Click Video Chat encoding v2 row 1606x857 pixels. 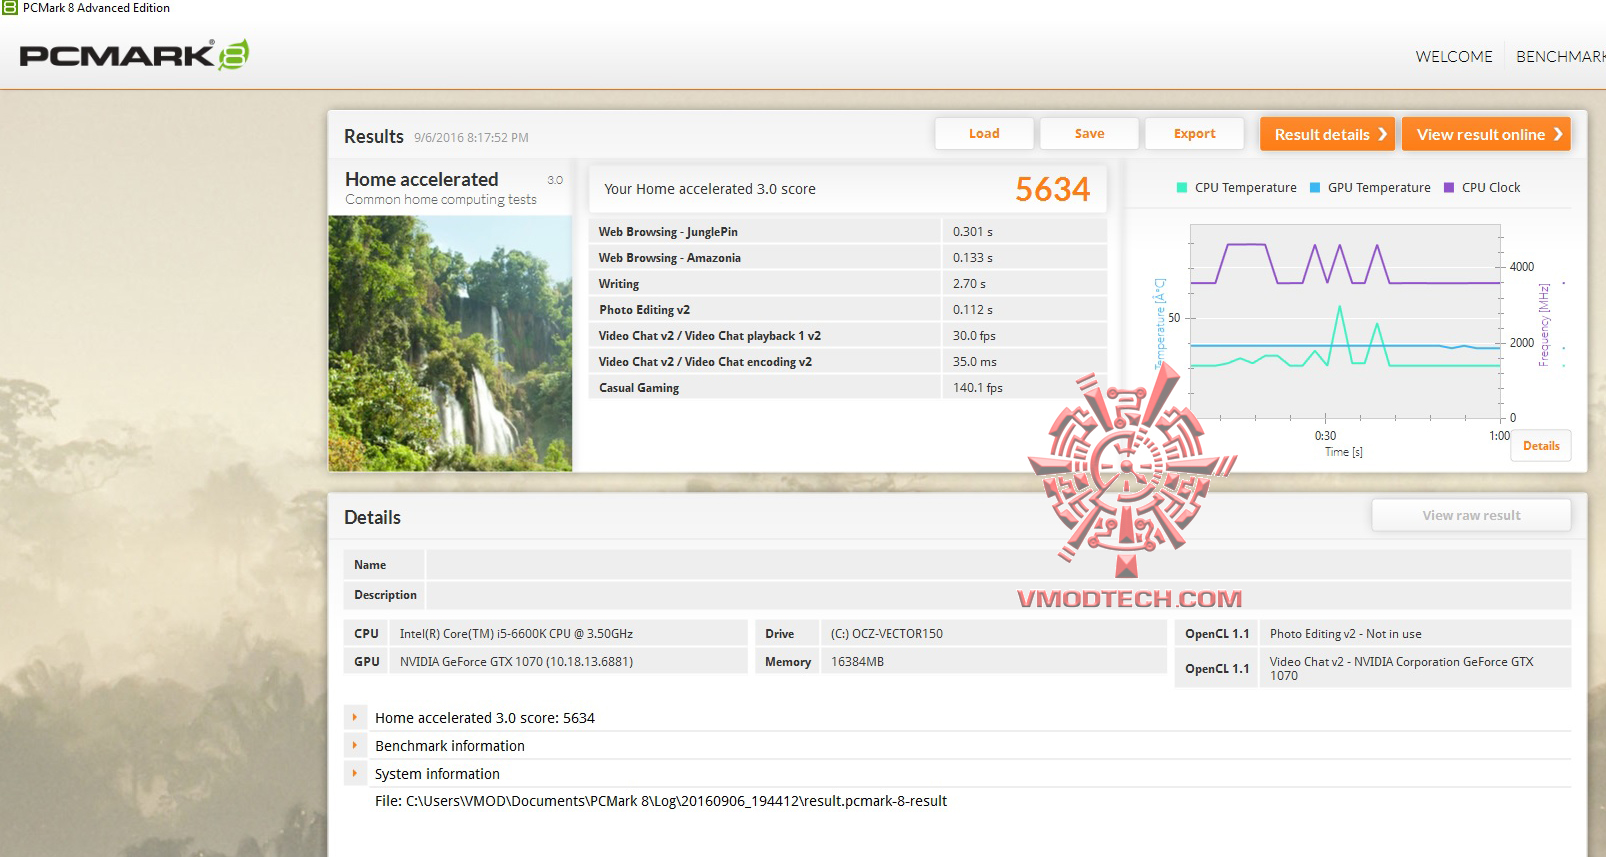pyautogui.click(x=848, y=361)
